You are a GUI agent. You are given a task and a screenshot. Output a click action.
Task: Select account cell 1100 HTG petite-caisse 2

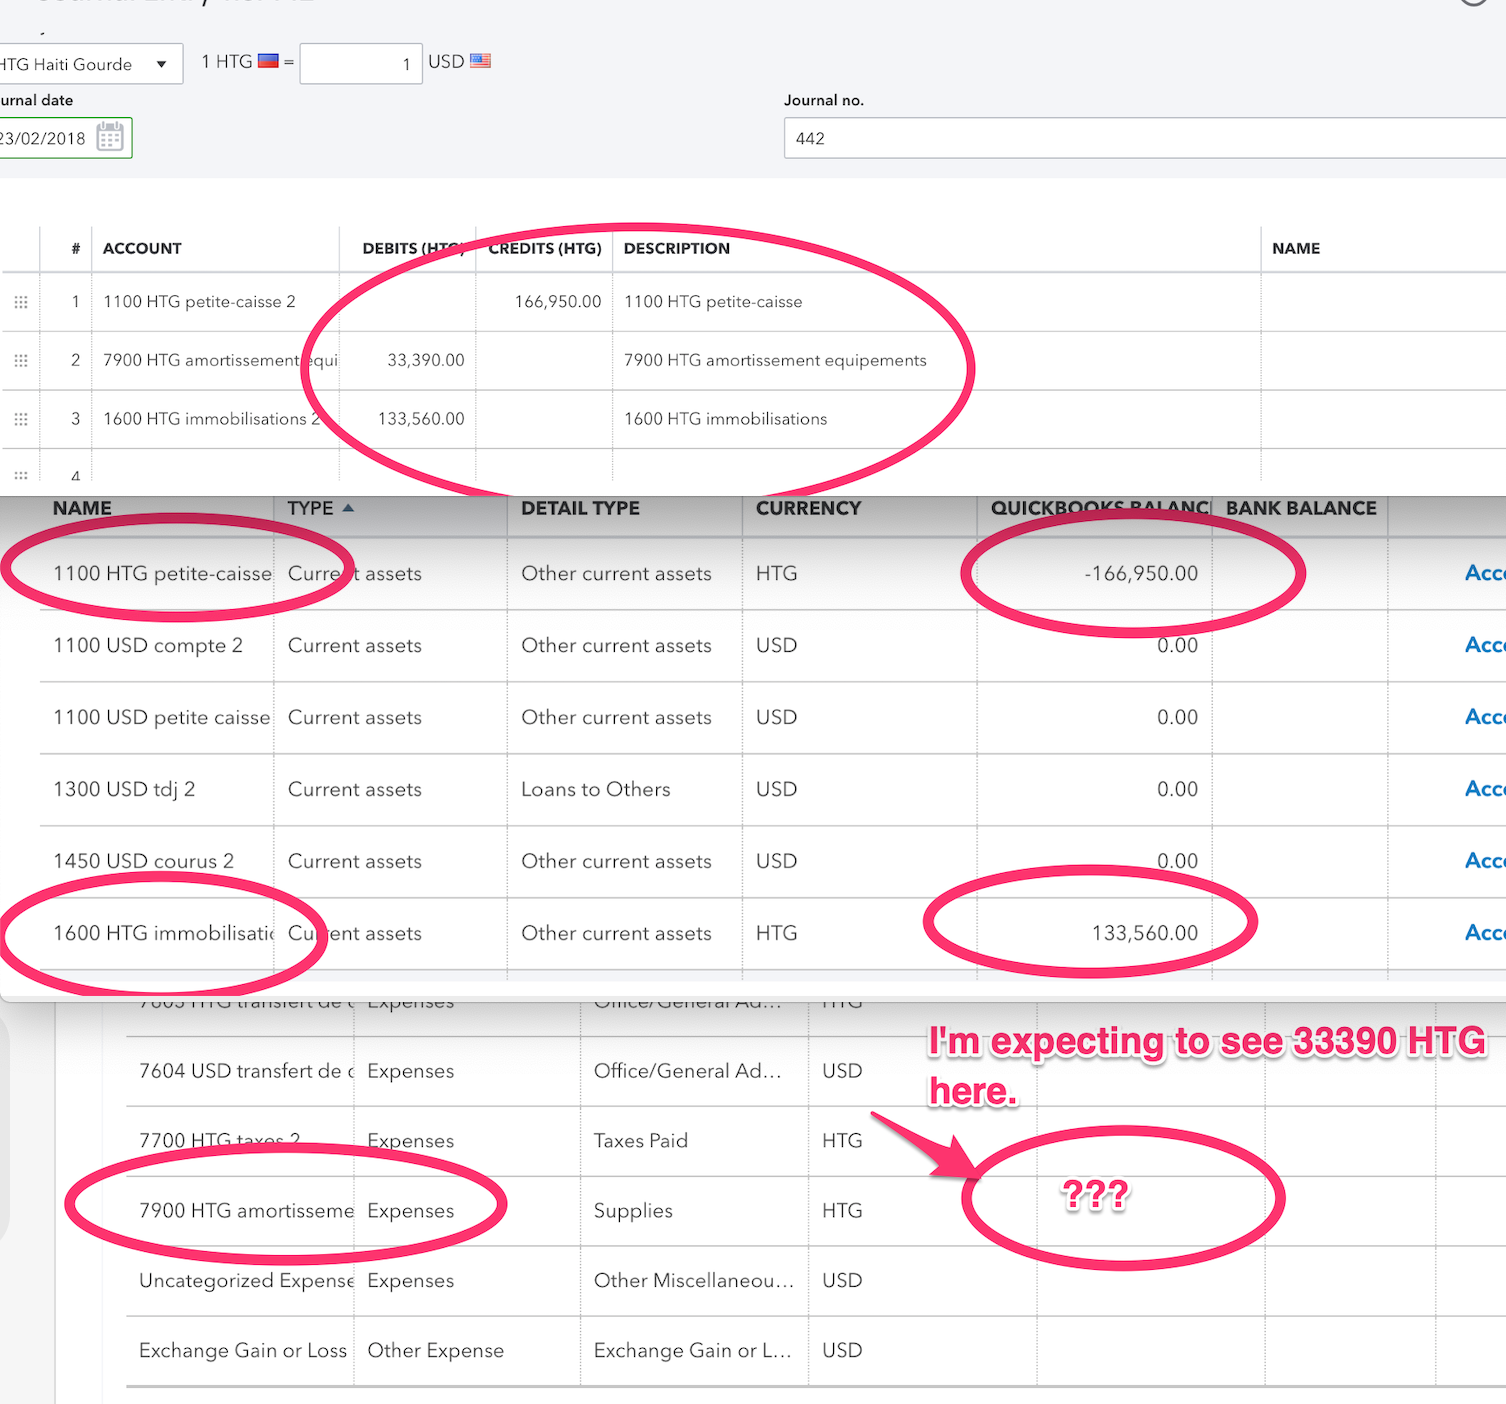pyautogui.click(x=215, y=302)
